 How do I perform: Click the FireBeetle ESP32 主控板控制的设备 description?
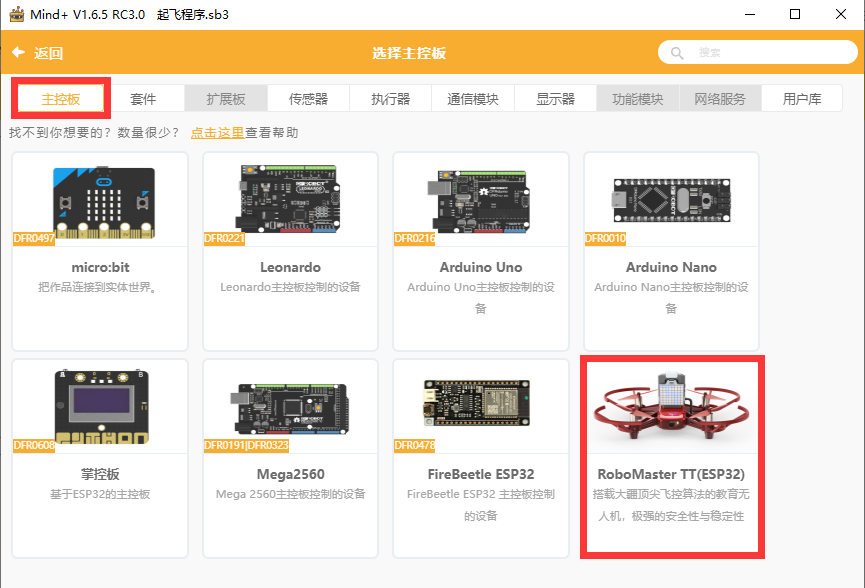click(x=481, y=504)
